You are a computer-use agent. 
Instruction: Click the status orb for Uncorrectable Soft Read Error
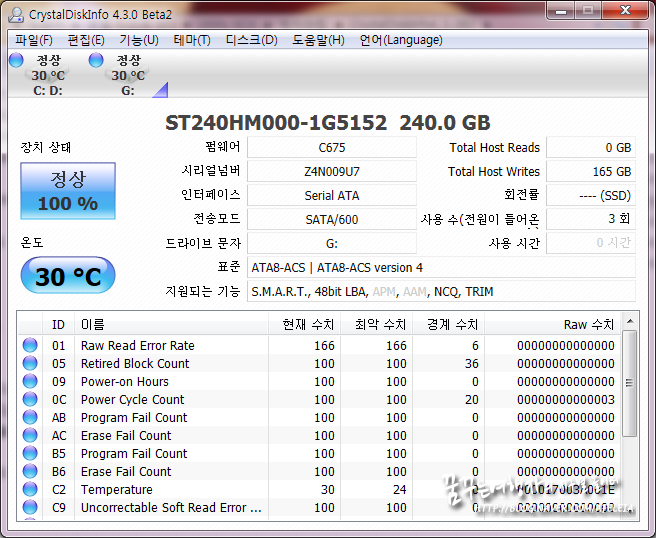(30, 507)
